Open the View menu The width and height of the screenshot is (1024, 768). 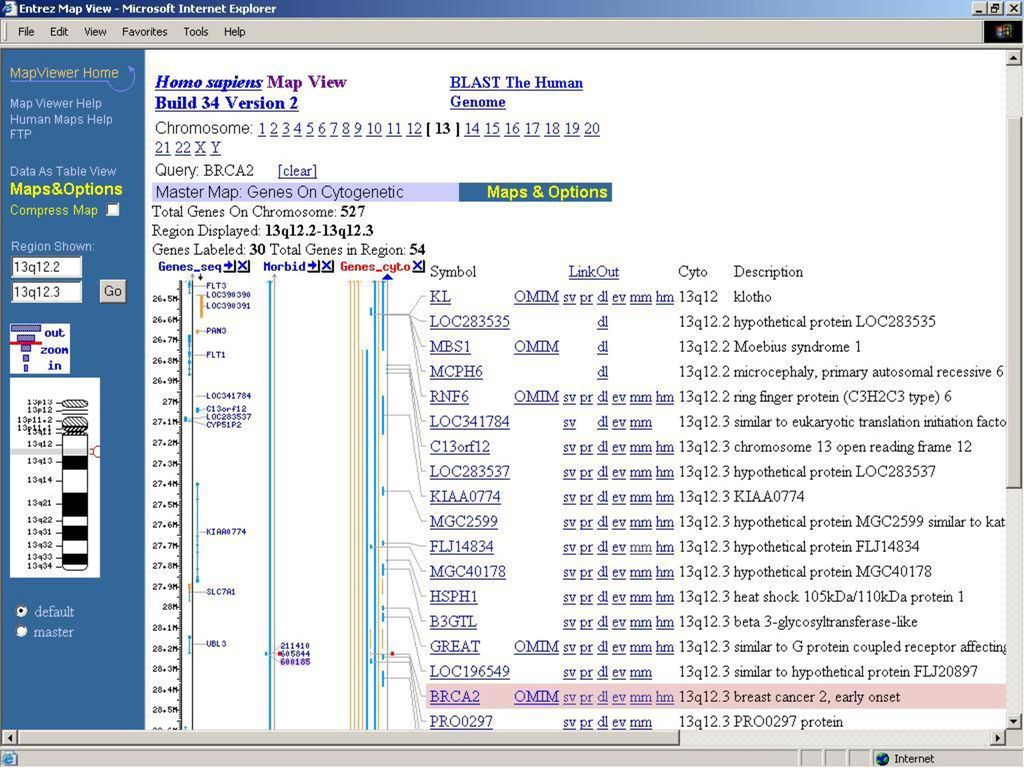95,31
